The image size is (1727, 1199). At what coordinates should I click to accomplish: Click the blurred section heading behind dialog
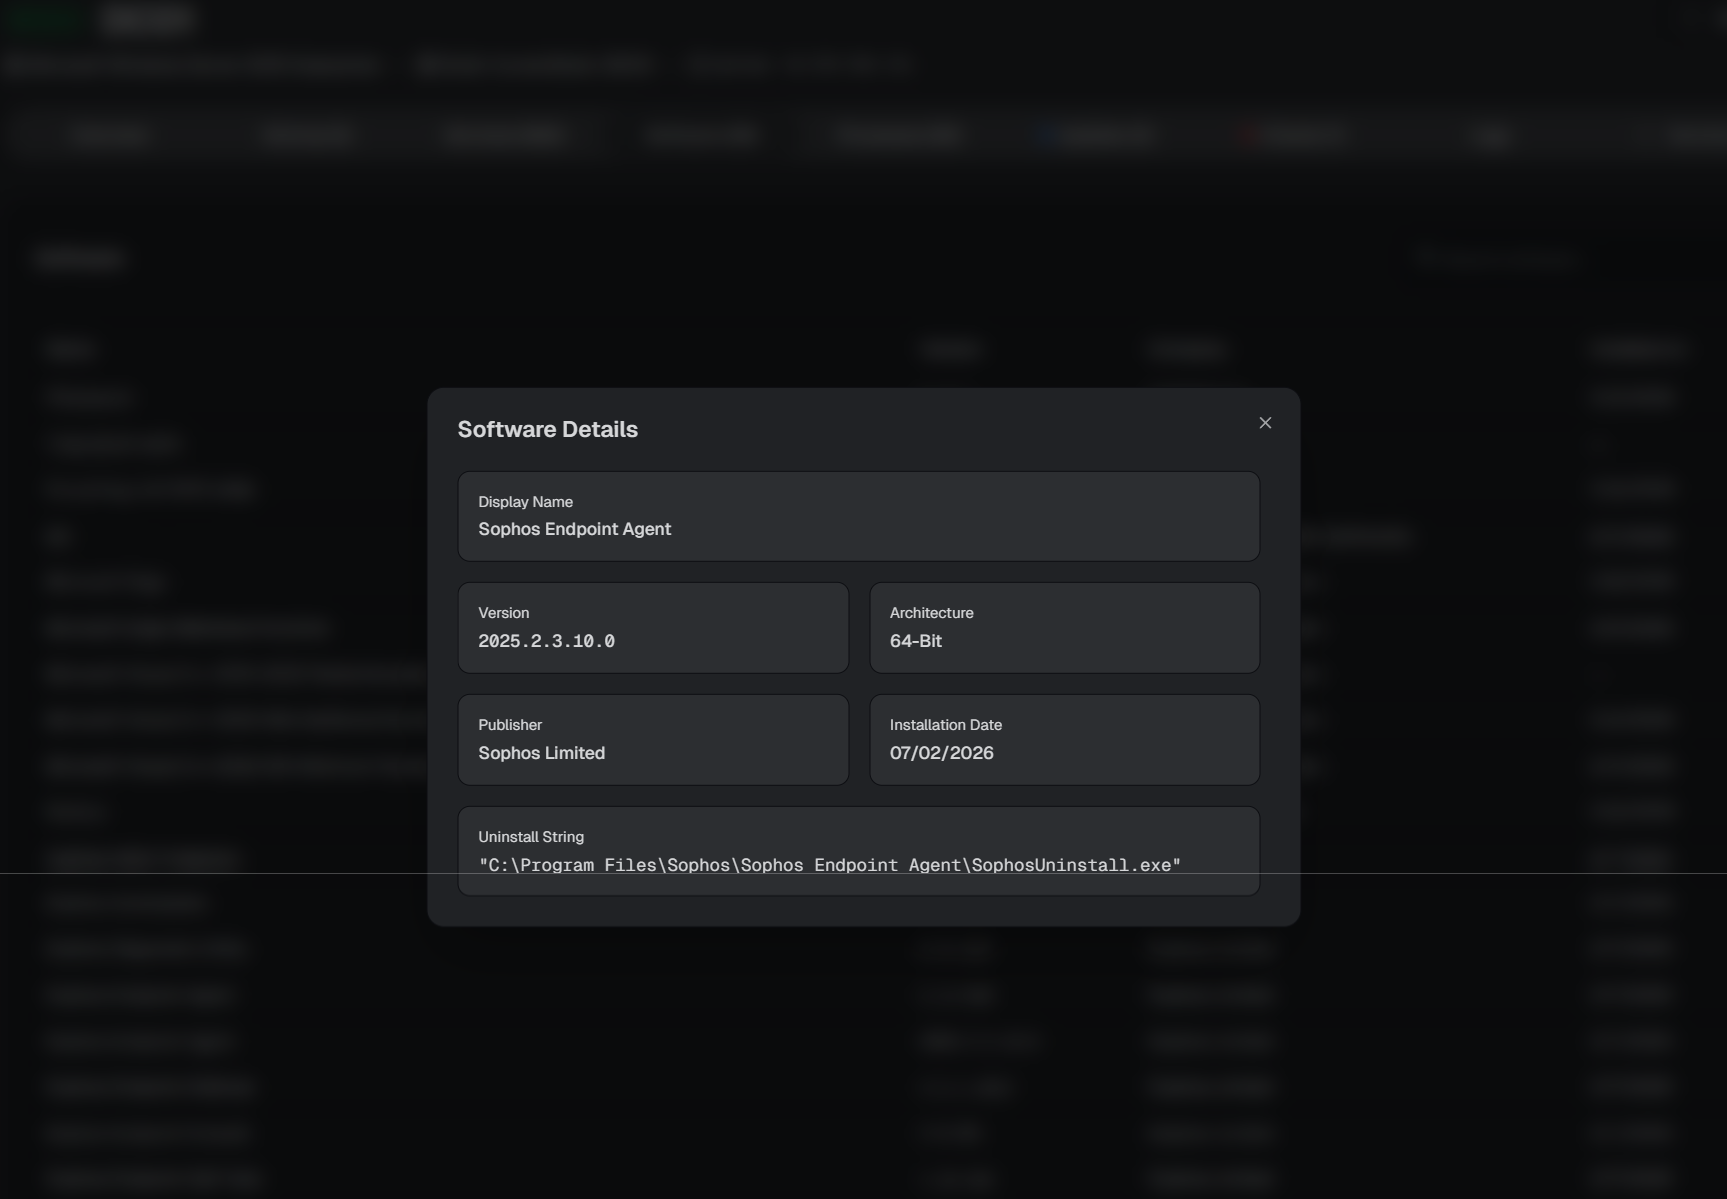tap(79, 260)
